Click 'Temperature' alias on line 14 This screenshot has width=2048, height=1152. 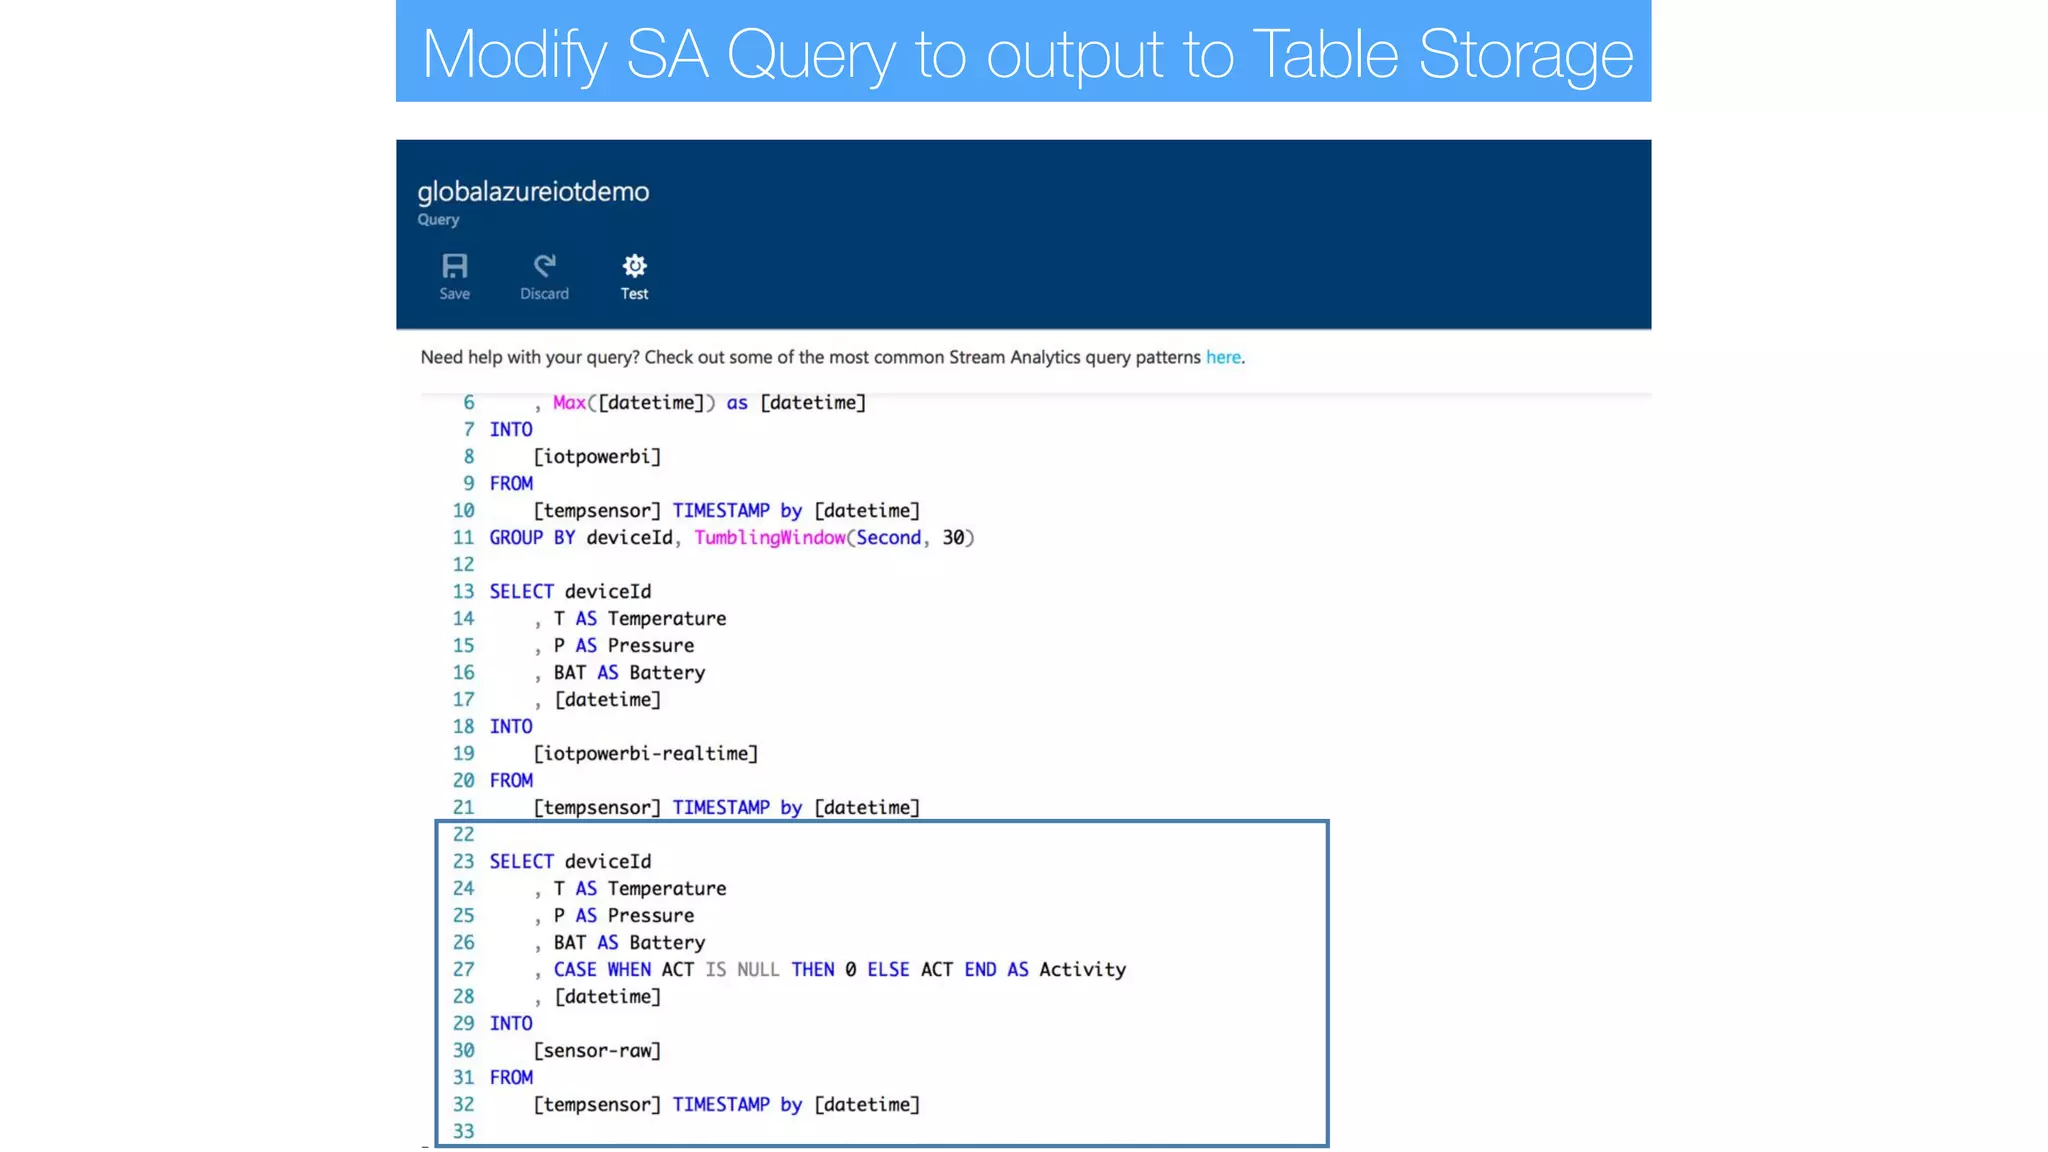667,619
